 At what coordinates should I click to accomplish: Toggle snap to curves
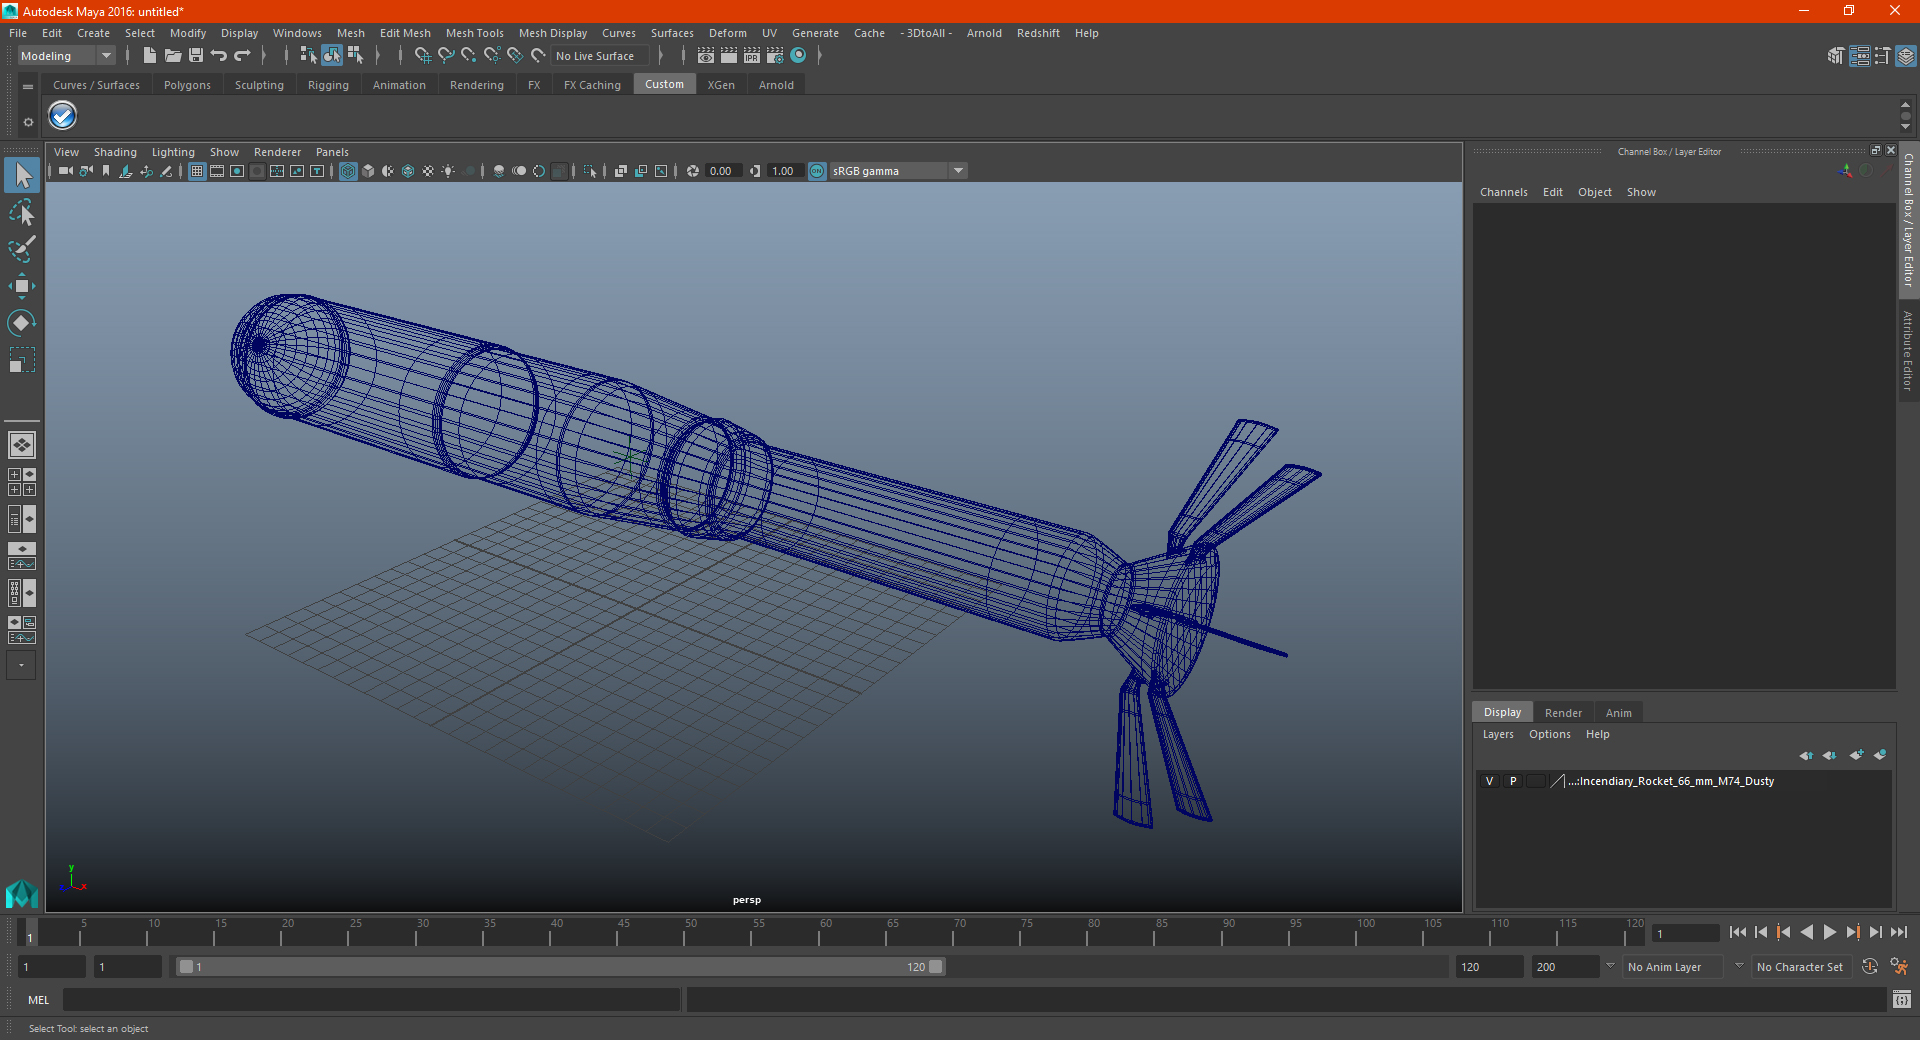point(446,56)
